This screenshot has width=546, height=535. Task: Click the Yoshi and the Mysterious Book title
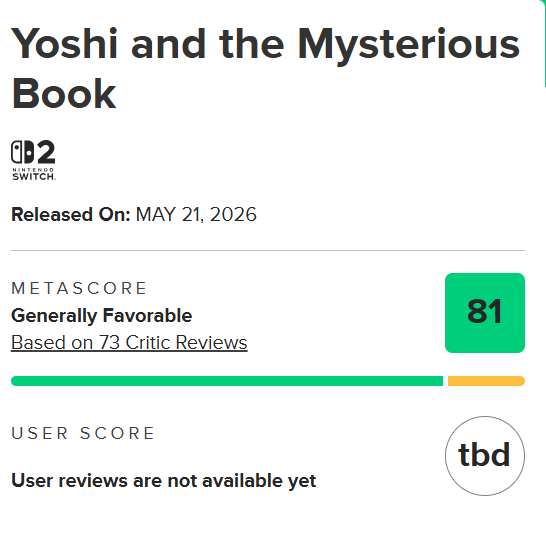(265, 68)
